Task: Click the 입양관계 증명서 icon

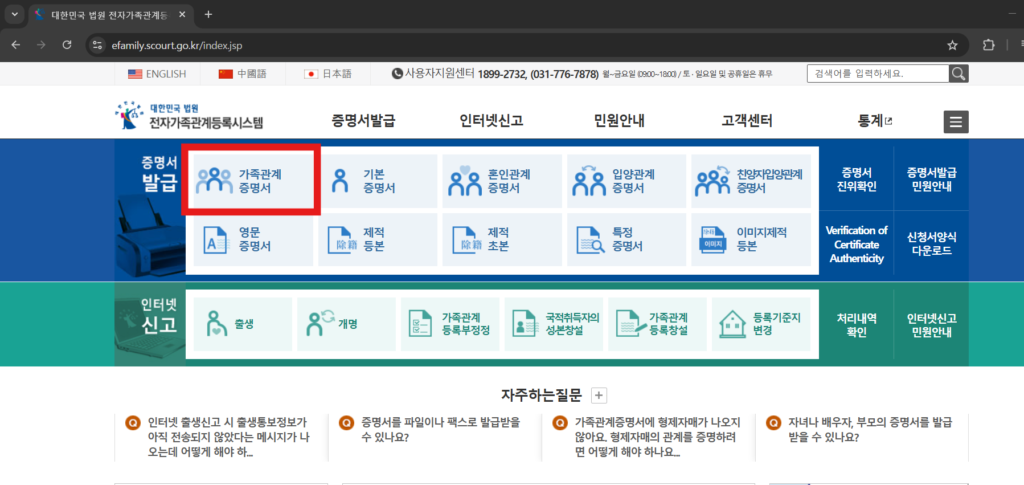Action: [588, 181]
